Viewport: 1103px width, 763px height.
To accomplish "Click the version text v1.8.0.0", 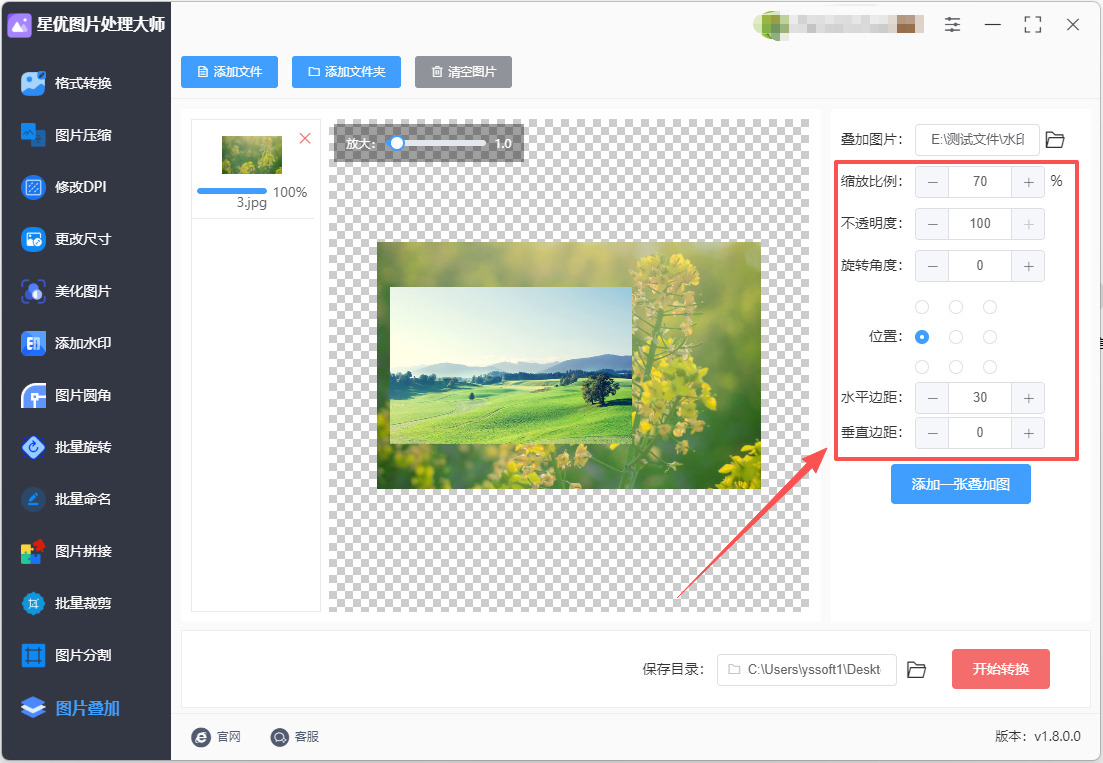I will [x=1057, y=736].
